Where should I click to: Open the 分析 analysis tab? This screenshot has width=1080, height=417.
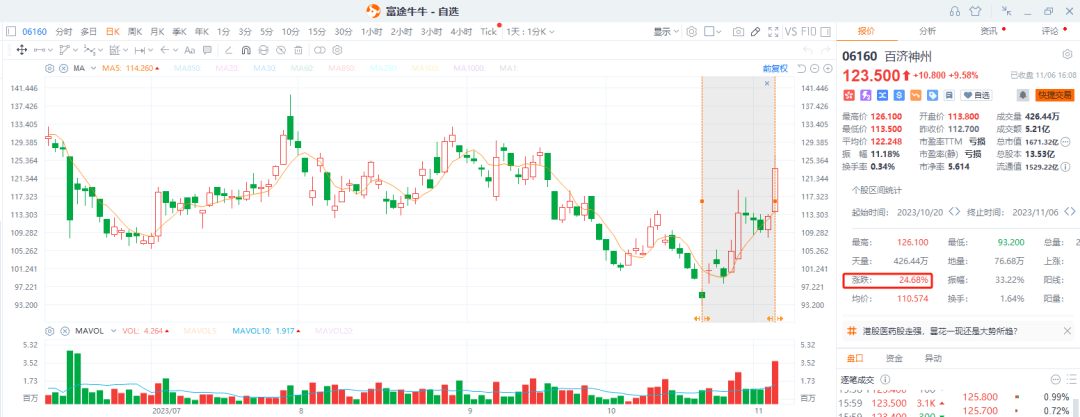pyautogui.click(x=928, y=31)
